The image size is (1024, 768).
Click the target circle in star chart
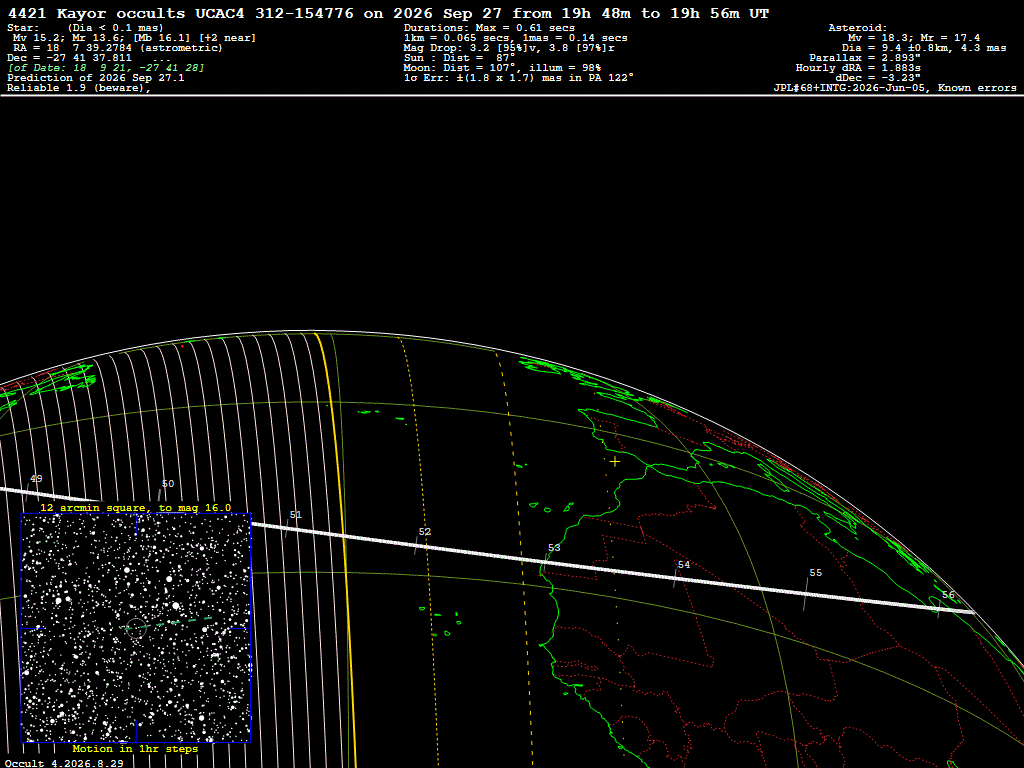pos(136,628)
